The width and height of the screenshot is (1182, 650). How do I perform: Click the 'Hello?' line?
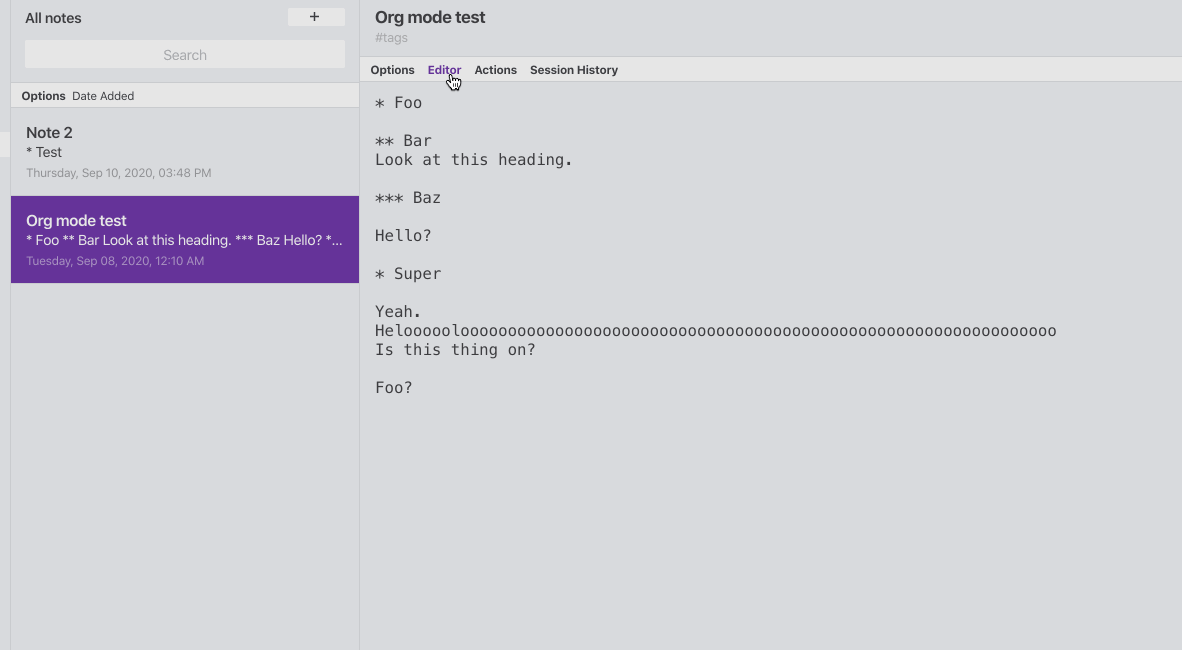point(403,236)
